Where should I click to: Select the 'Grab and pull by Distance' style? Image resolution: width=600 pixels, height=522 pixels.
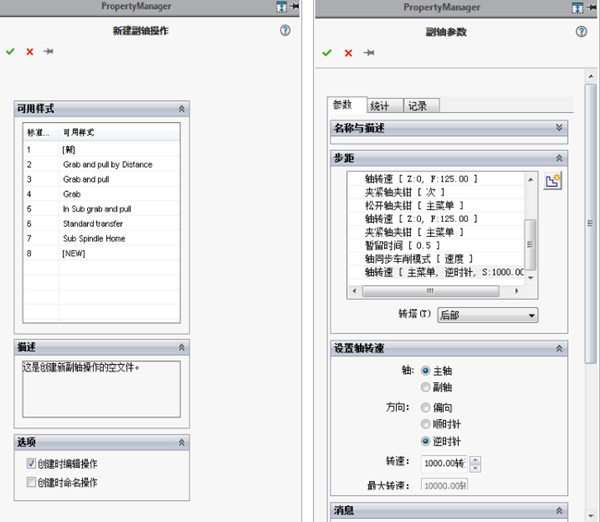coord(107,164)
